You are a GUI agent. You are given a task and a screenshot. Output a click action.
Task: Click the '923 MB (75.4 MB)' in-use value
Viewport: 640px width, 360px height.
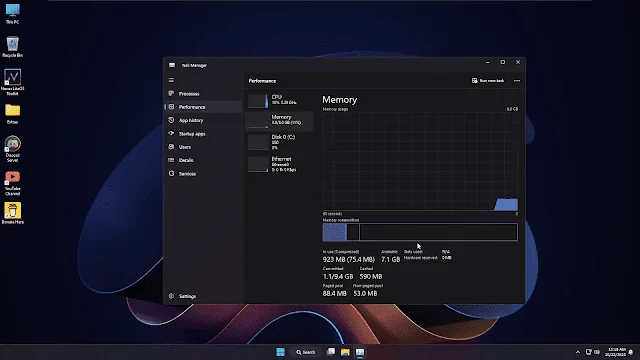tap(349, 260)
